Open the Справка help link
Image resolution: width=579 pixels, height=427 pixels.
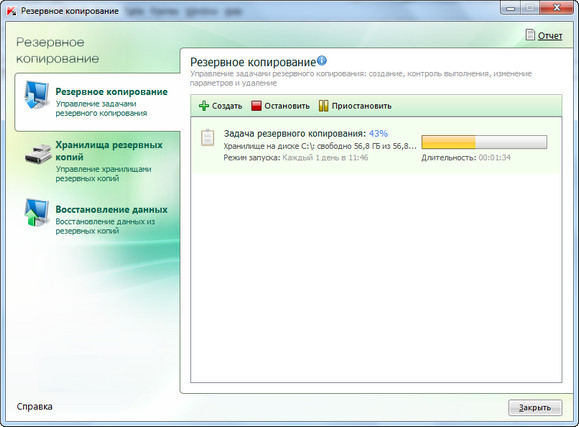click(x=34, y=406)
